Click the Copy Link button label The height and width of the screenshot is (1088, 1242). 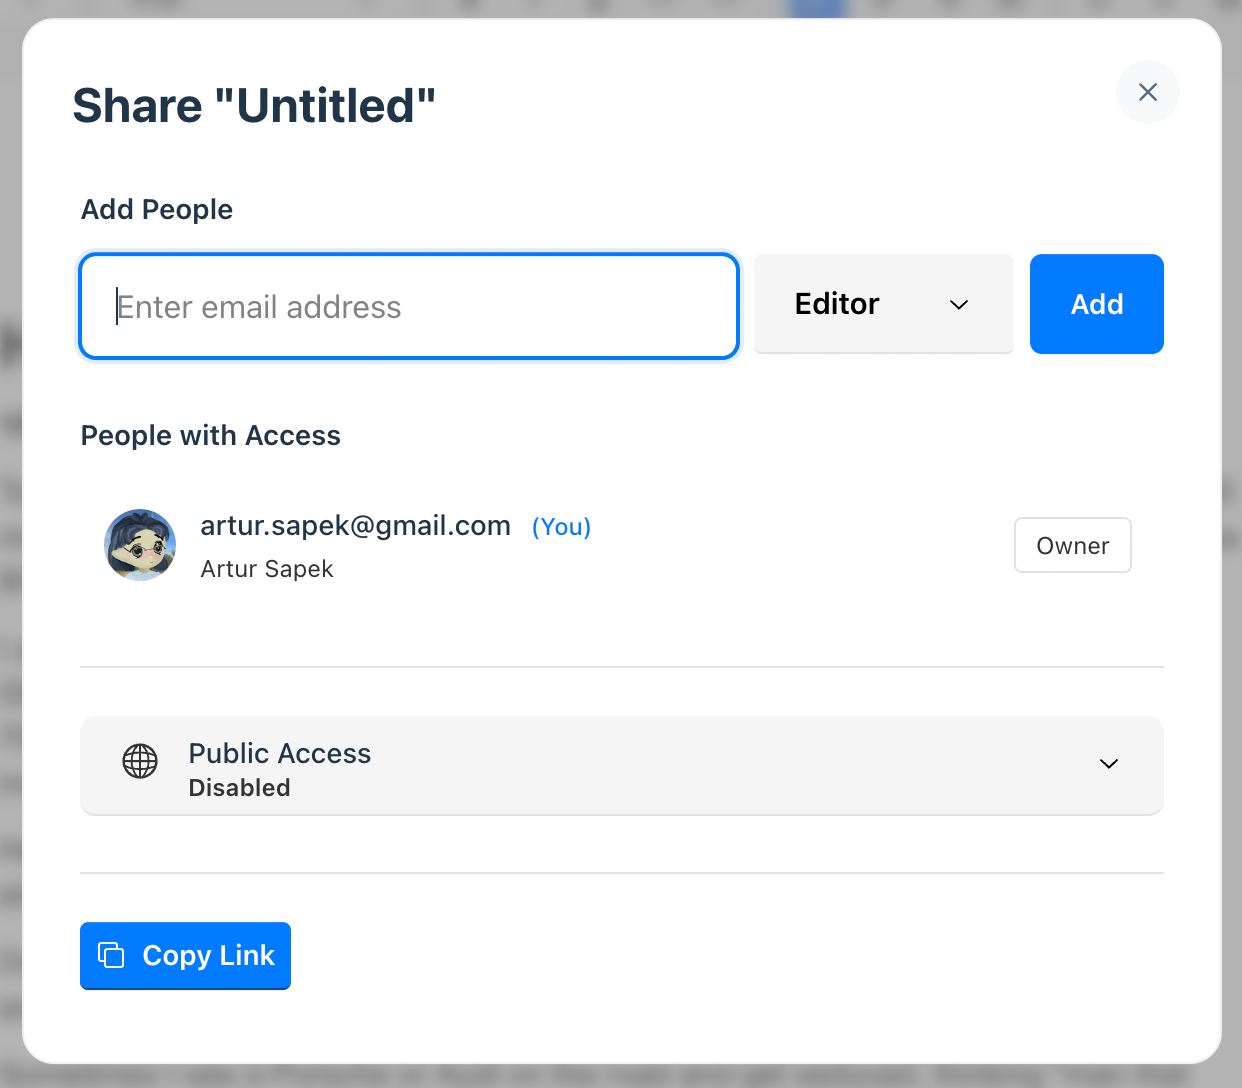(208, 956)
